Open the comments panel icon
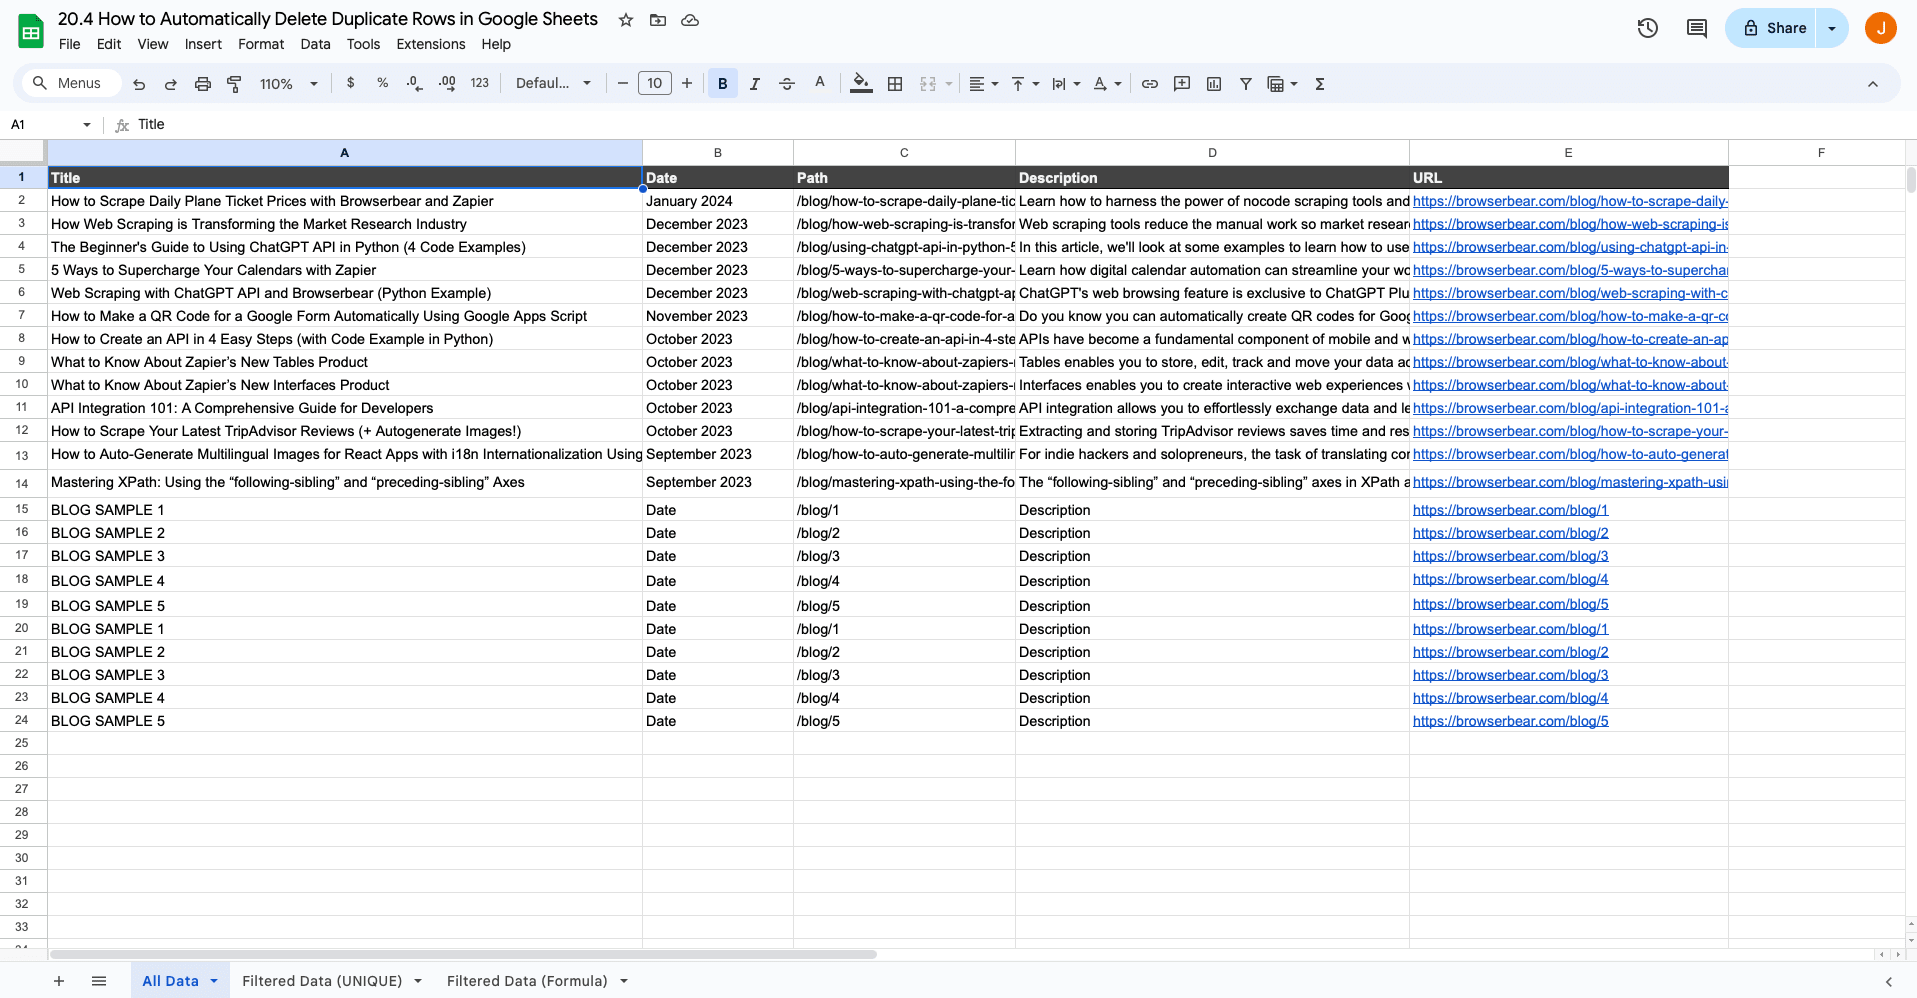 1697,28
